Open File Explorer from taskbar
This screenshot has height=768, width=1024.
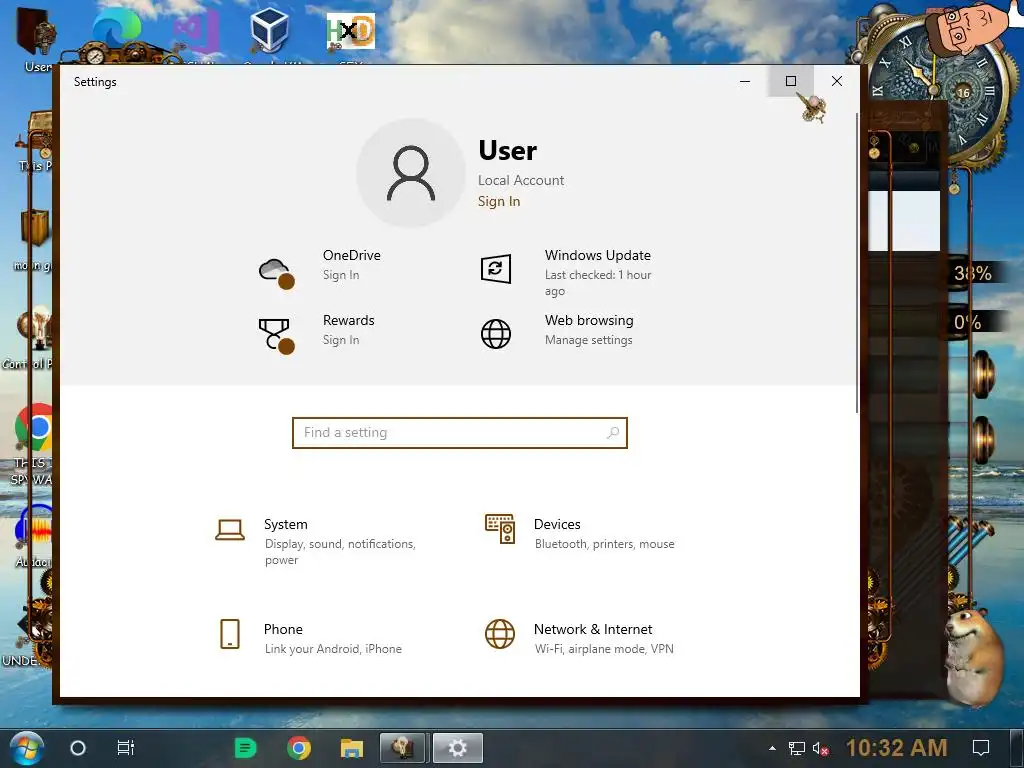coord(351,748)
